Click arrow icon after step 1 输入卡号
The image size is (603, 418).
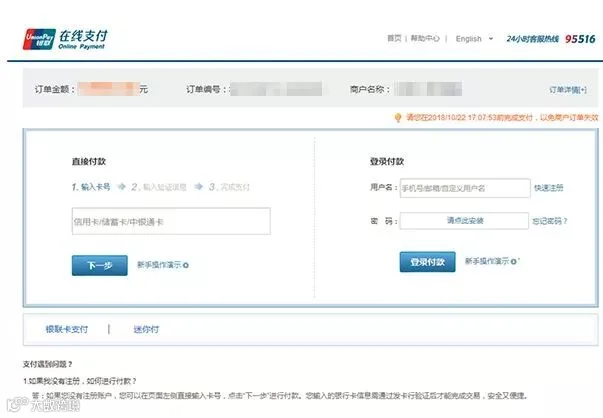122,187
